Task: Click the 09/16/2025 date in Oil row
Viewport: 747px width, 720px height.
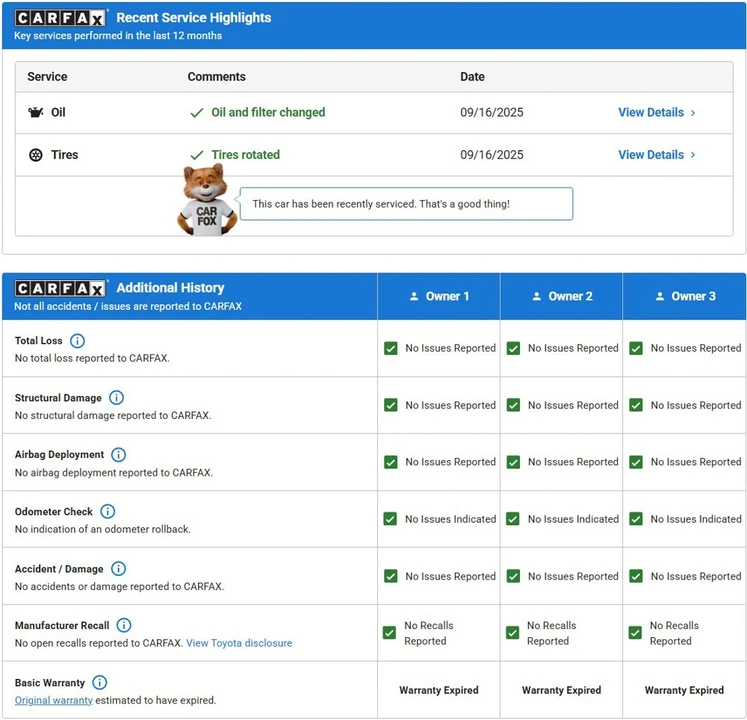Action: 492,112
